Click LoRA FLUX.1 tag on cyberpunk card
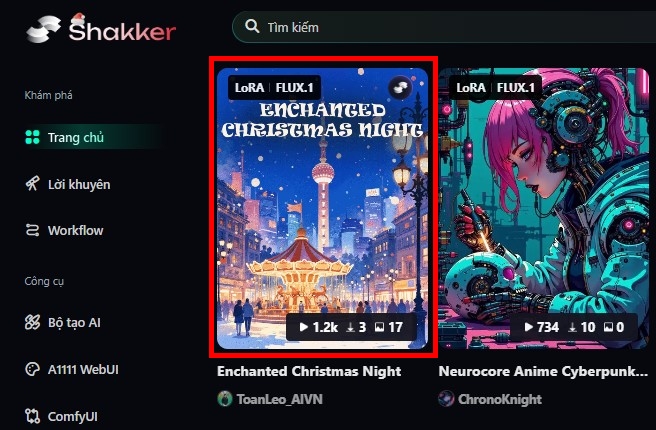Viewport: 656px width, 430px height. pos(495,87)
